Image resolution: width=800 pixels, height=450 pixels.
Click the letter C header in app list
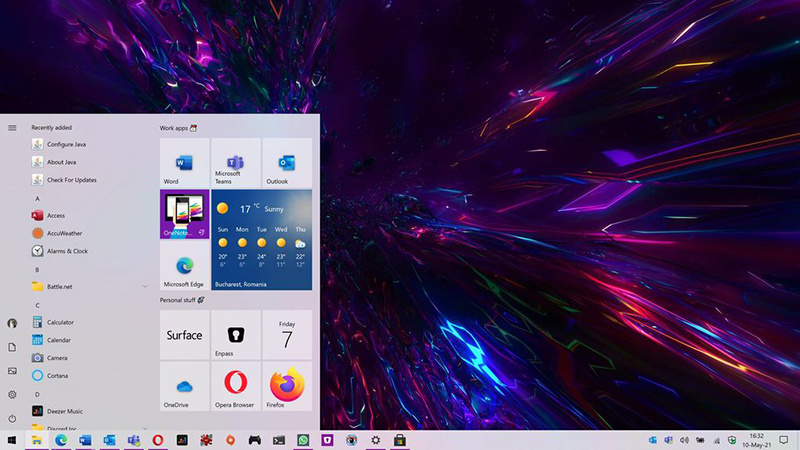click(37, 305)
